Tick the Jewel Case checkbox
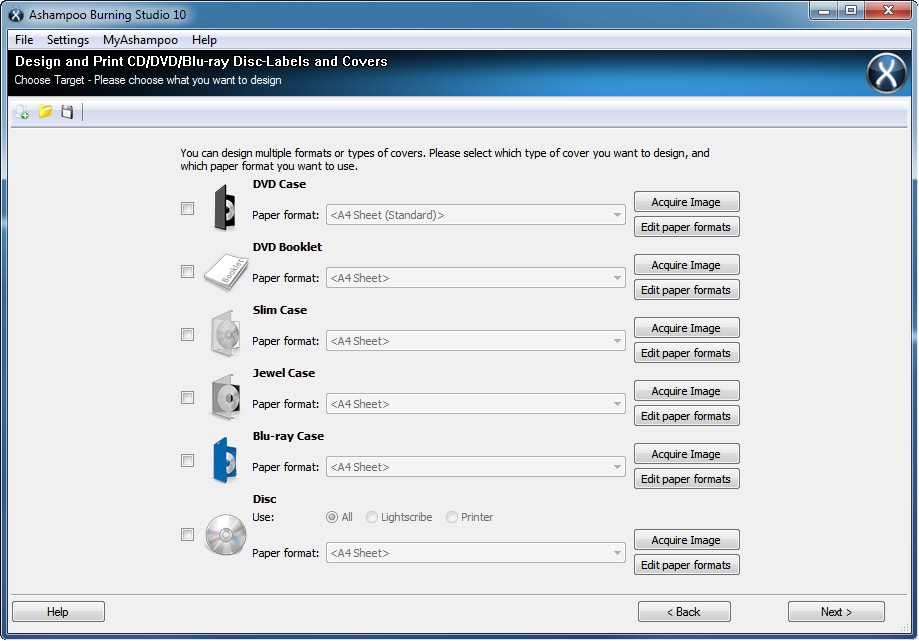 click(x=187, y=398)
